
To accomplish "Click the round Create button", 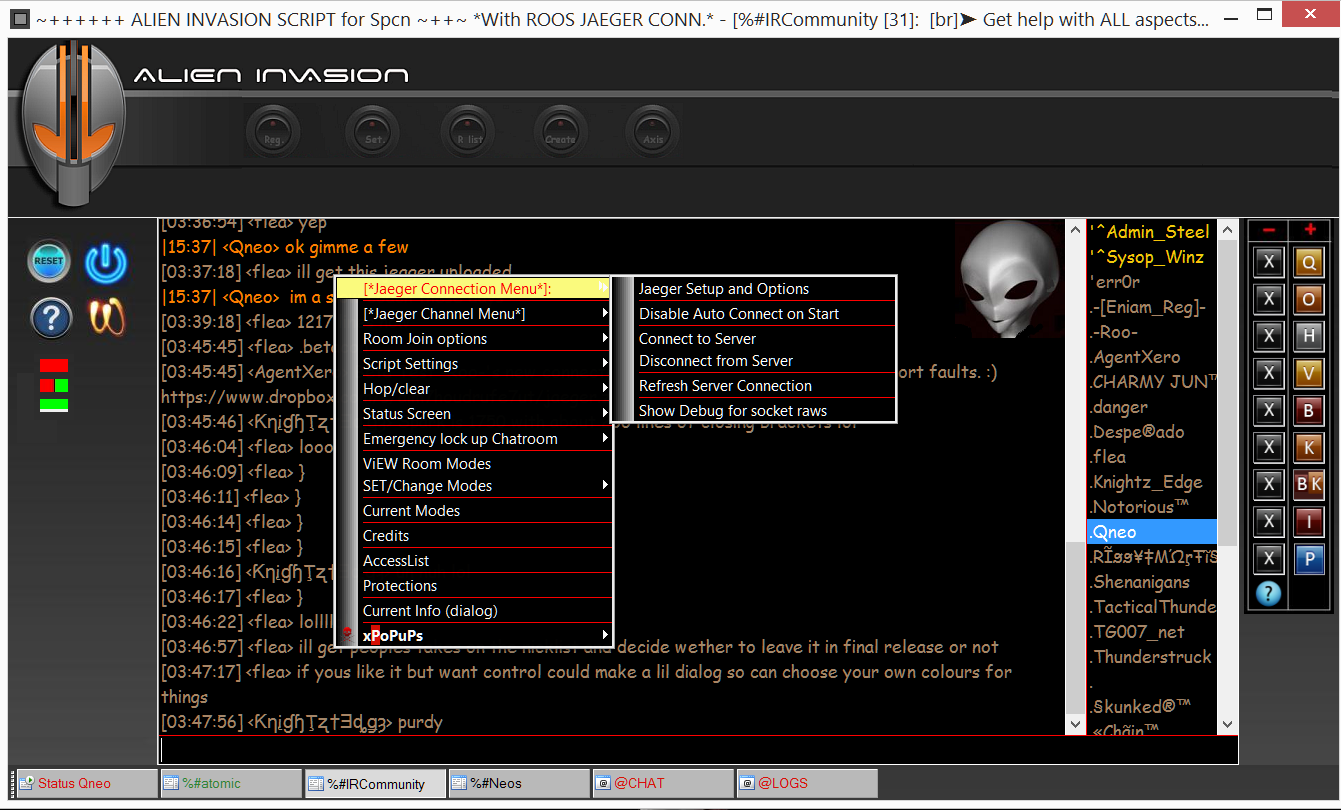I will click(x=560, y=132).
